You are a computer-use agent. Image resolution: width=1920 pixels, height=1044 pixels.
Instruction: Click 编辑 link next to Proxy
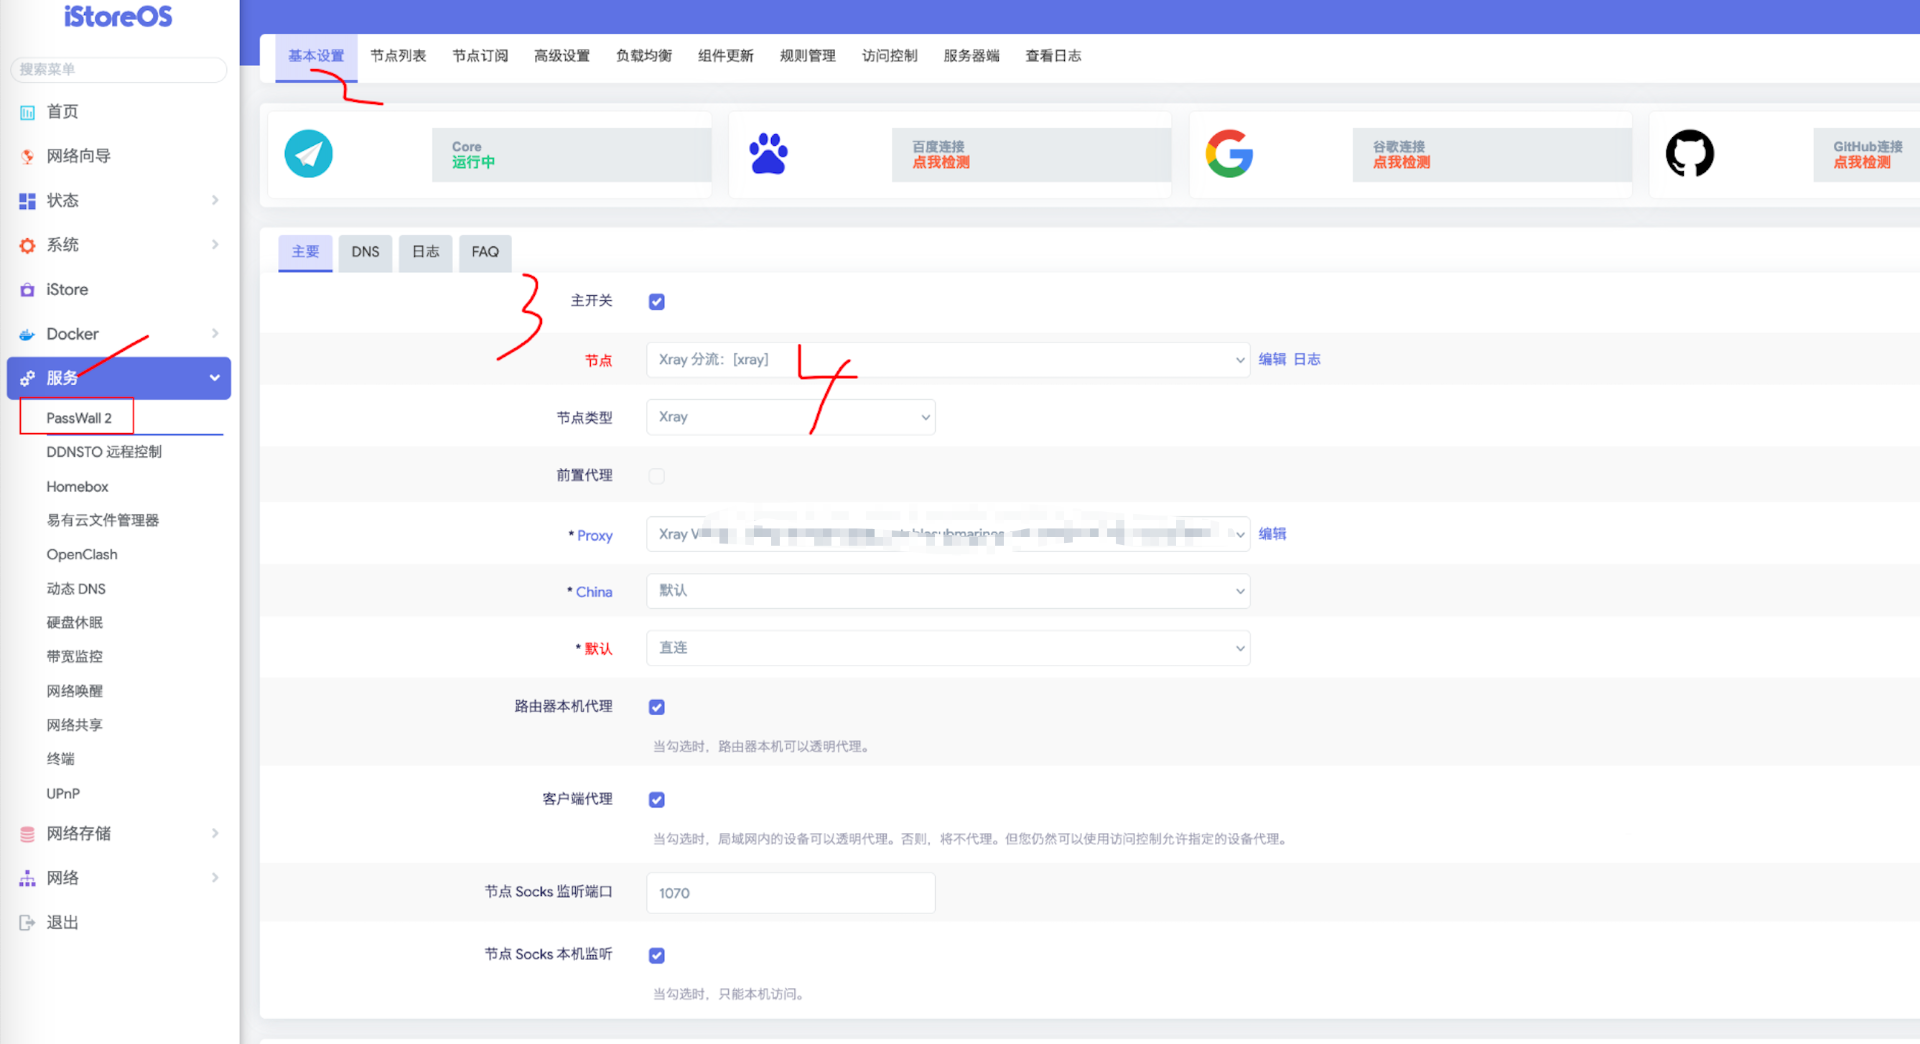pos(1272,534)
